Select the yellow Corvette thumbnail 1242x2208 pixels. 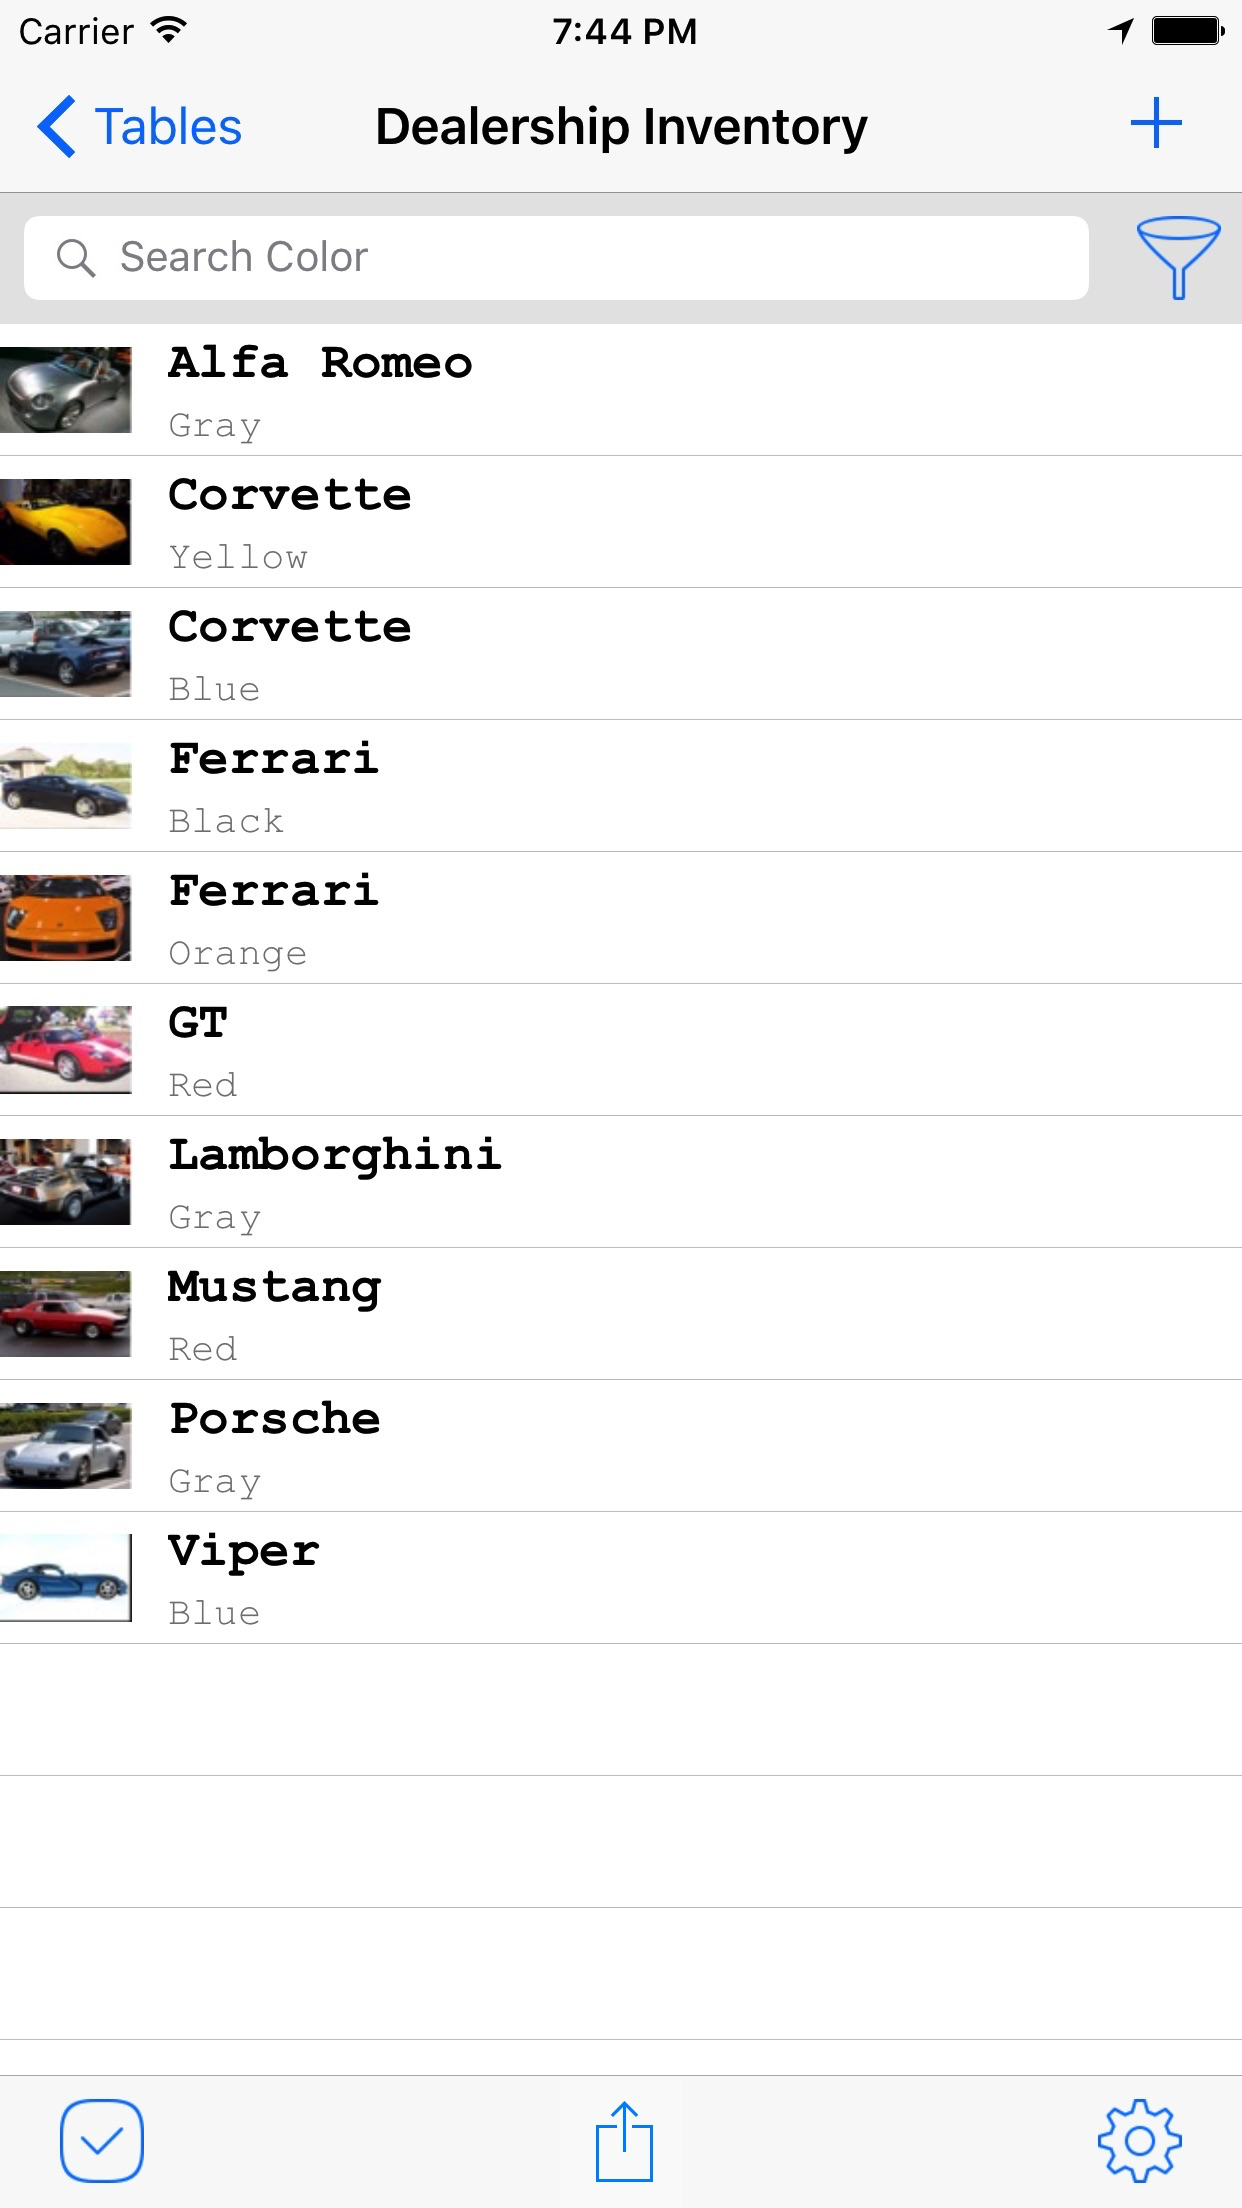(66, 522)
